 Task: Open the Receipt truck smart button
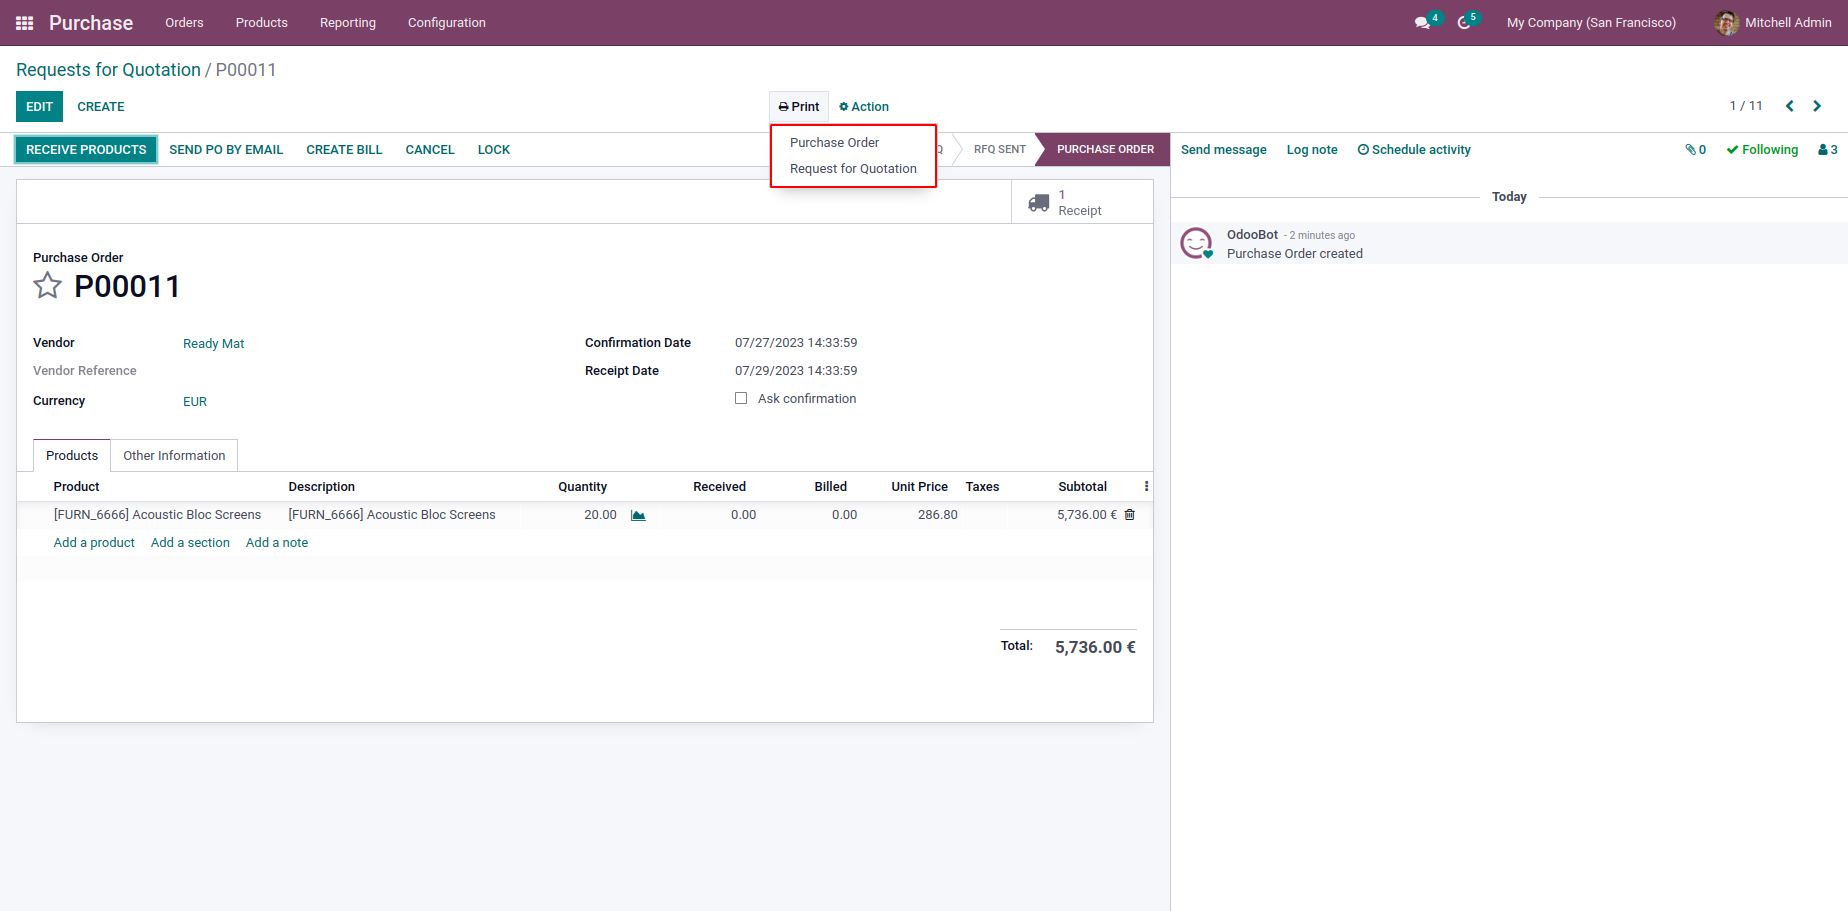(x=1082, y=202)
